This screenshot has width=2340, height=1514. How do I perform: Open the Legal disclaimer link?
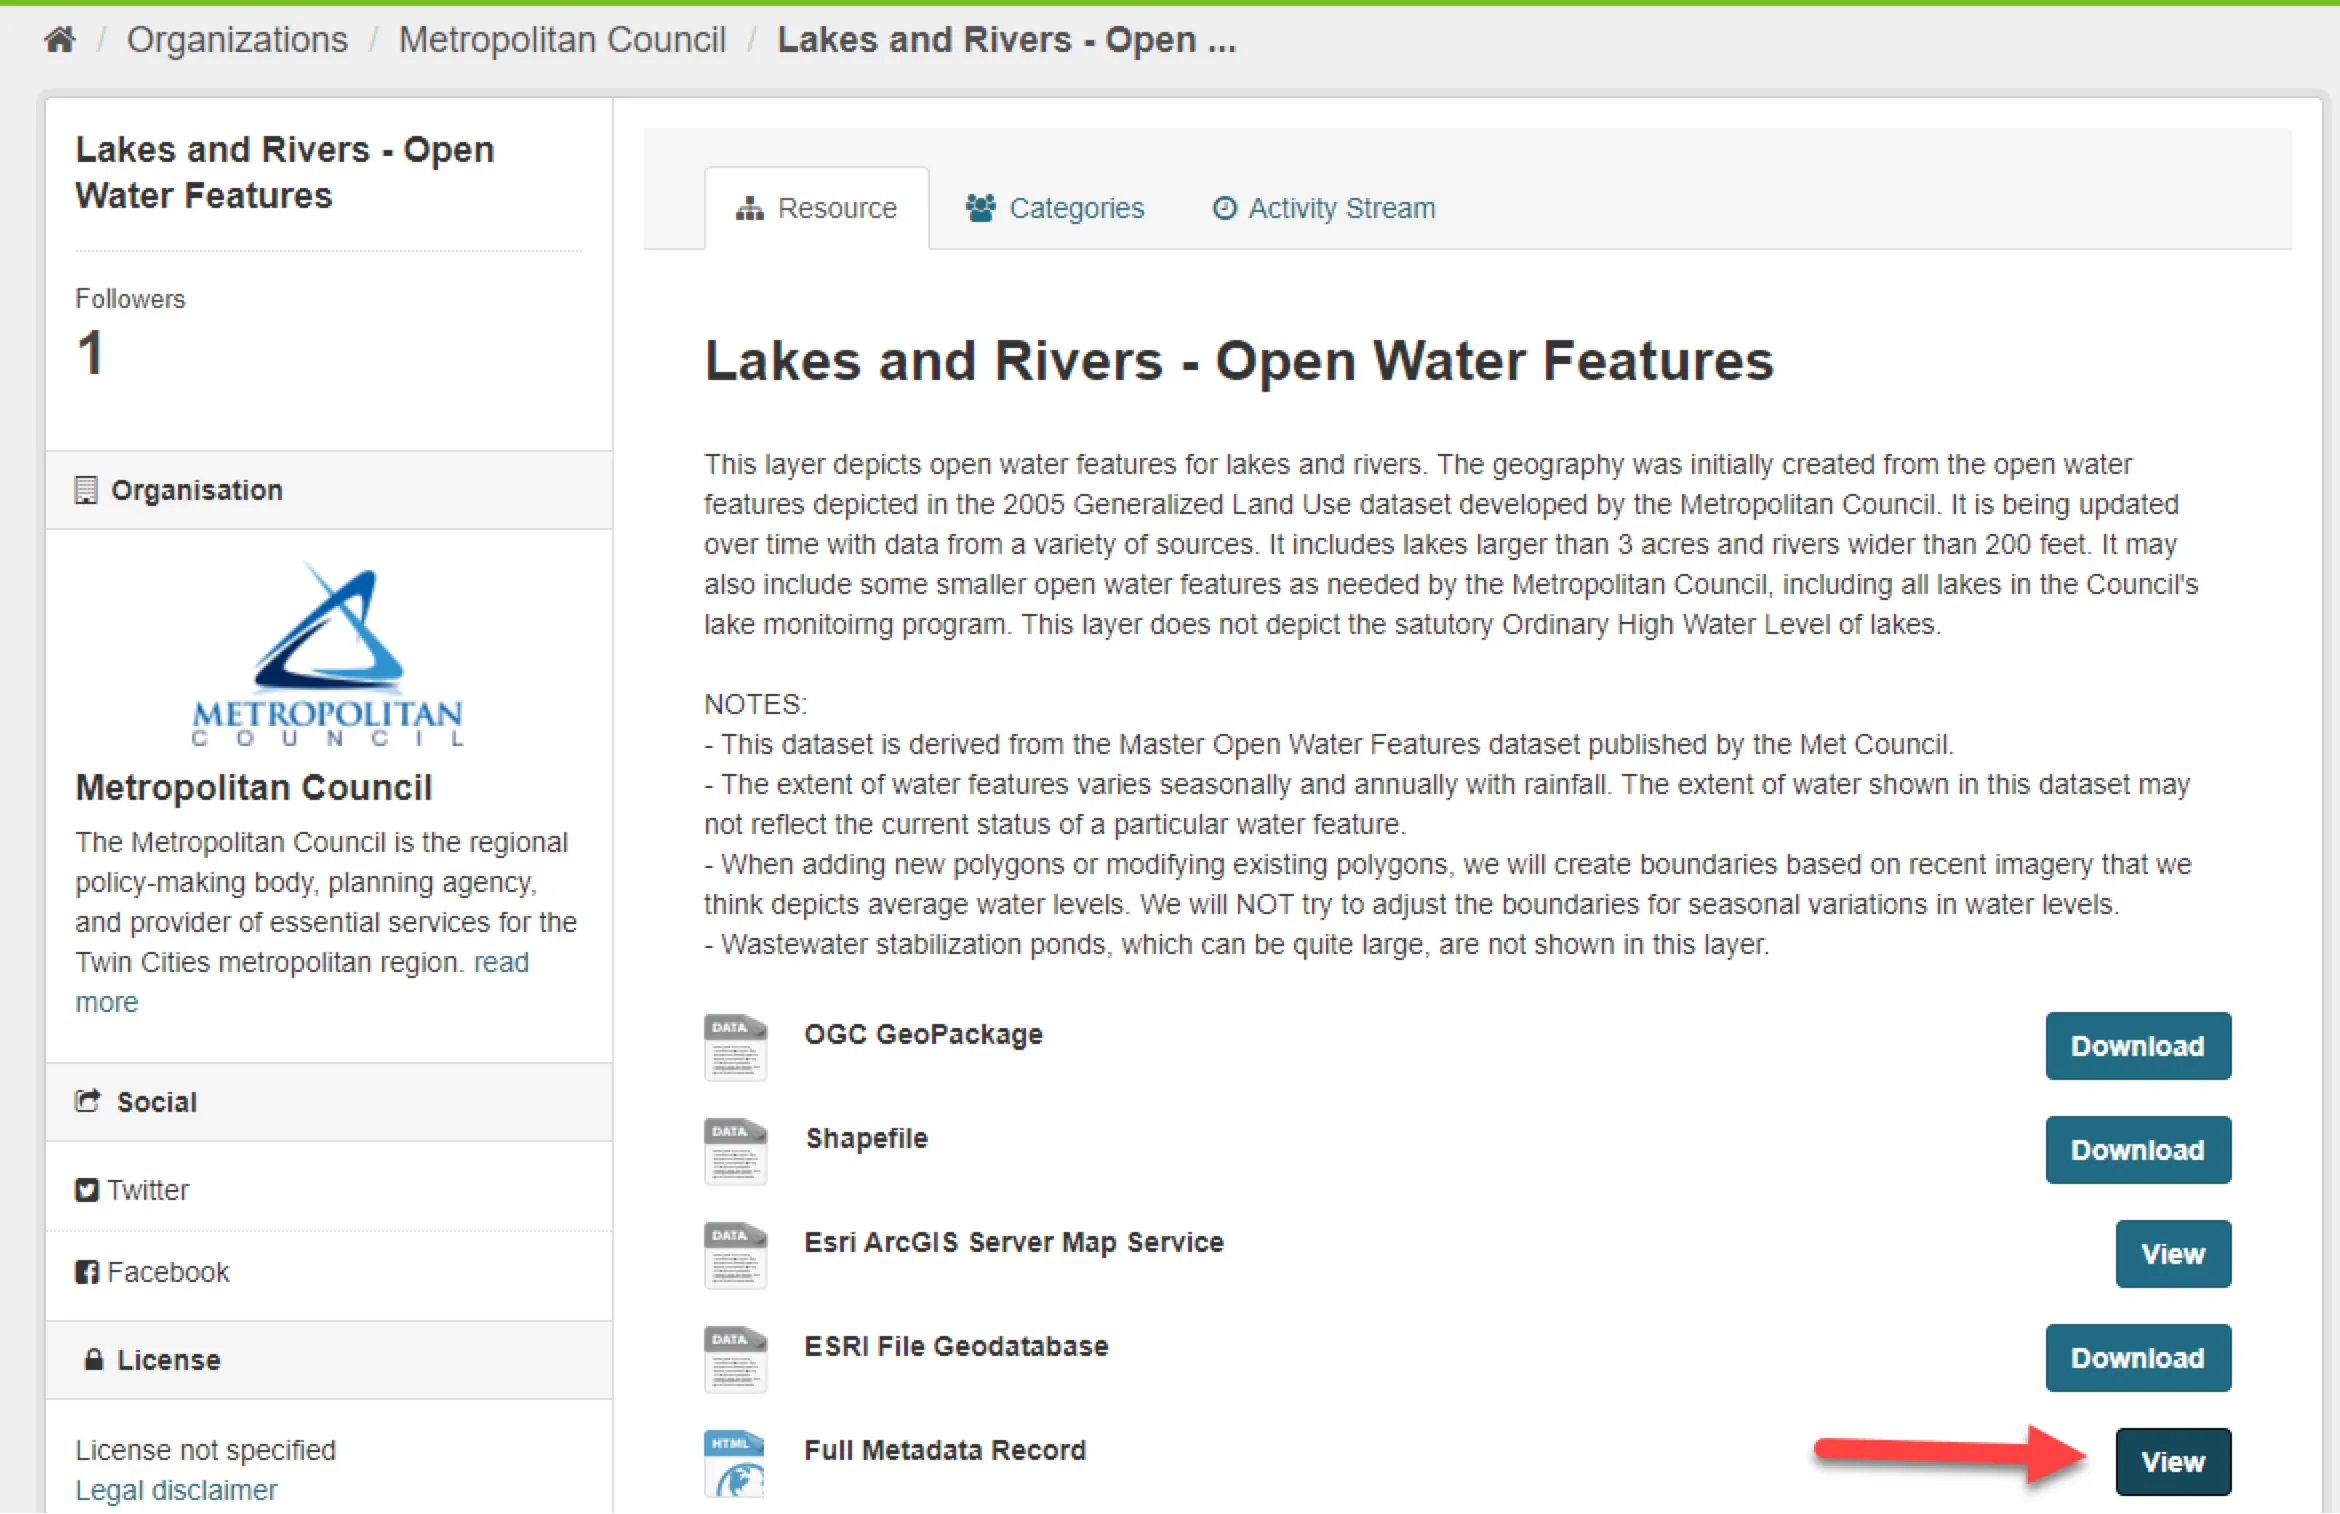tap(176, 1490)
